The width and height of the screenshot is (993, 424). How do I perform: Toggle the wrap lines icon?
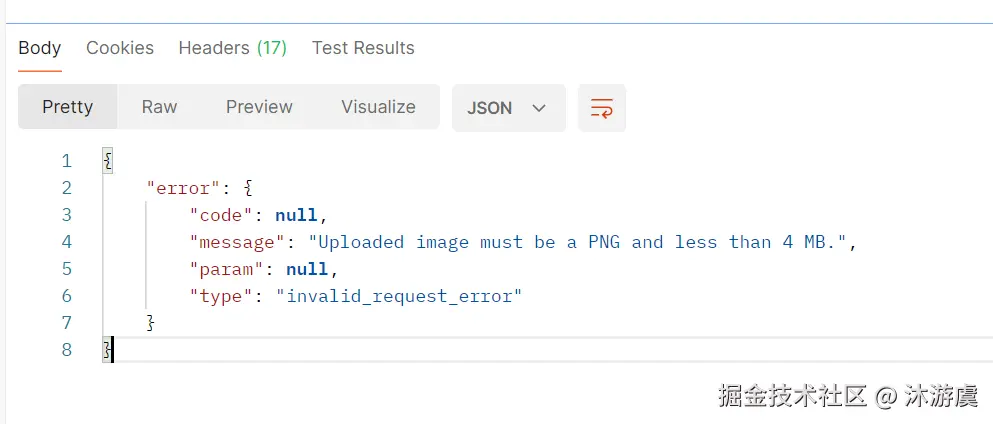602,108
